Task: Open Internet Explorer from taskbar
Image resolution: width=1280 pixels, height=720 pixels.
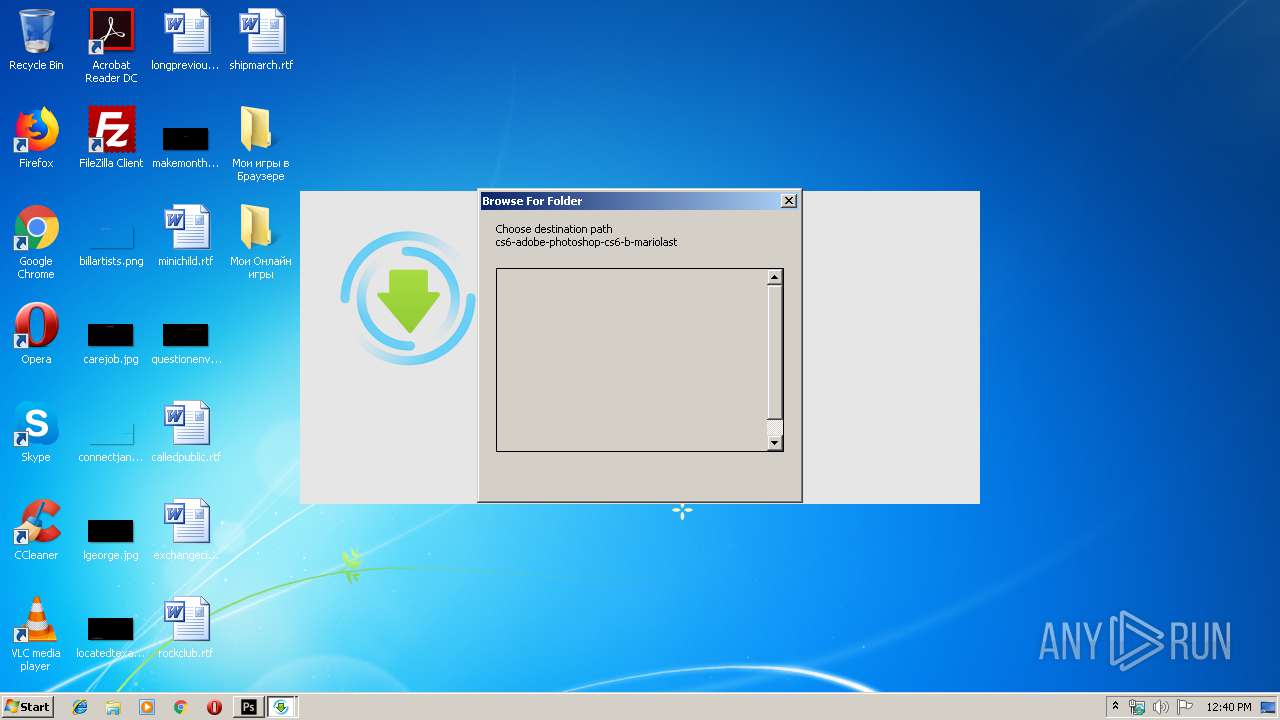Action: 80,707
